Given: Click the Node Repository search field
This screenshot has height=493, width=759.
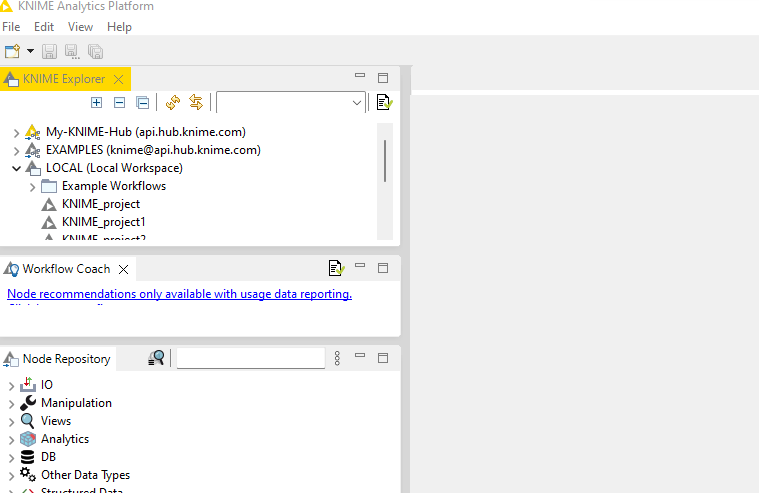Looking at the screenshot, I should pos(251,358).
